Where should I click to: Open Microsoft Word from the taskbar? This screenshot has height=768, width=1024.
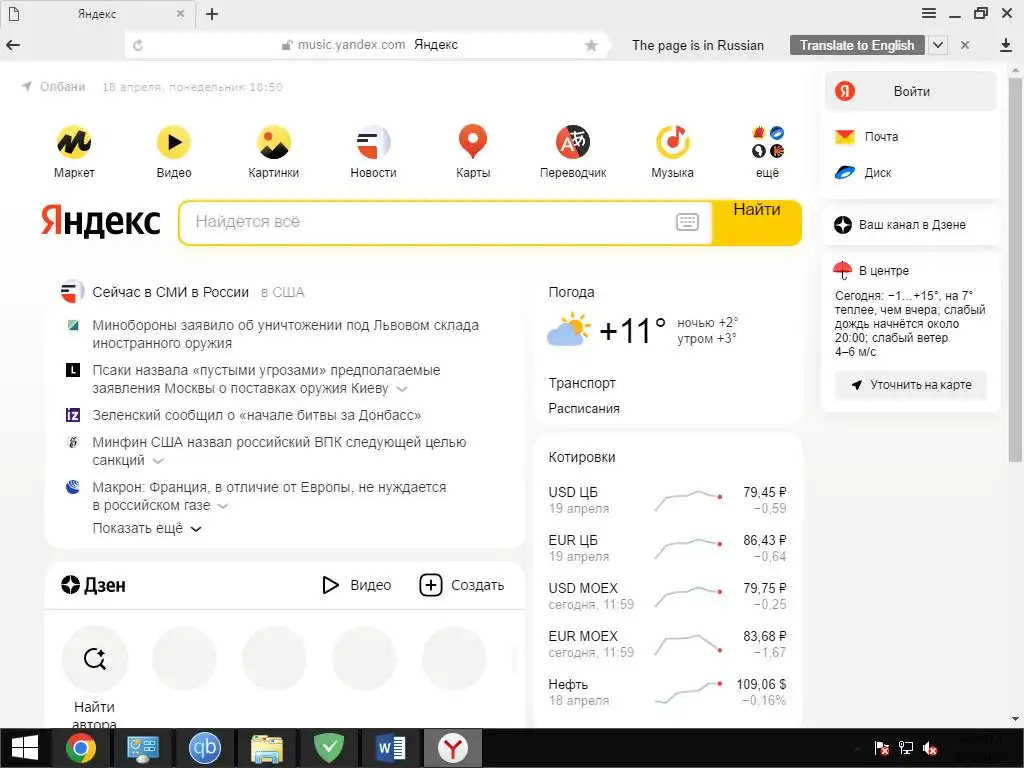391,748
